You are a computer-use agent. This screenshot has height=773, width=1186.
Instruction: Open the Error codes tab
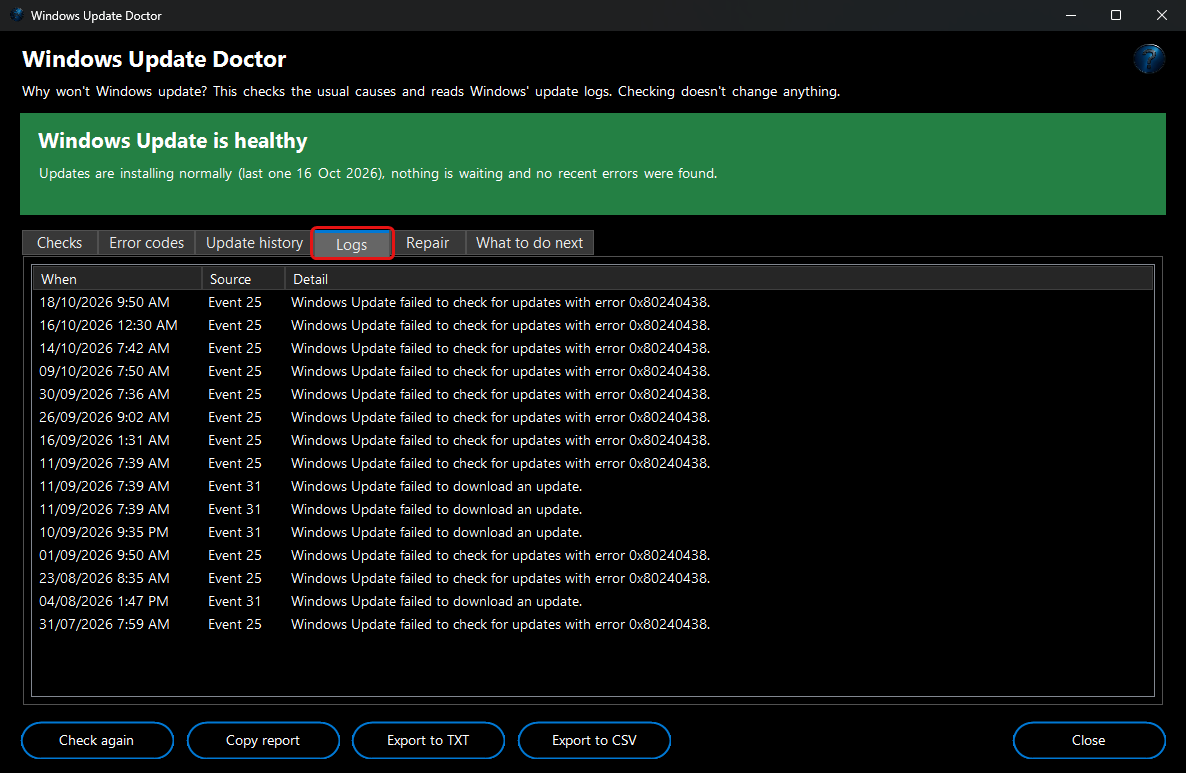click(x=146, y=243)
